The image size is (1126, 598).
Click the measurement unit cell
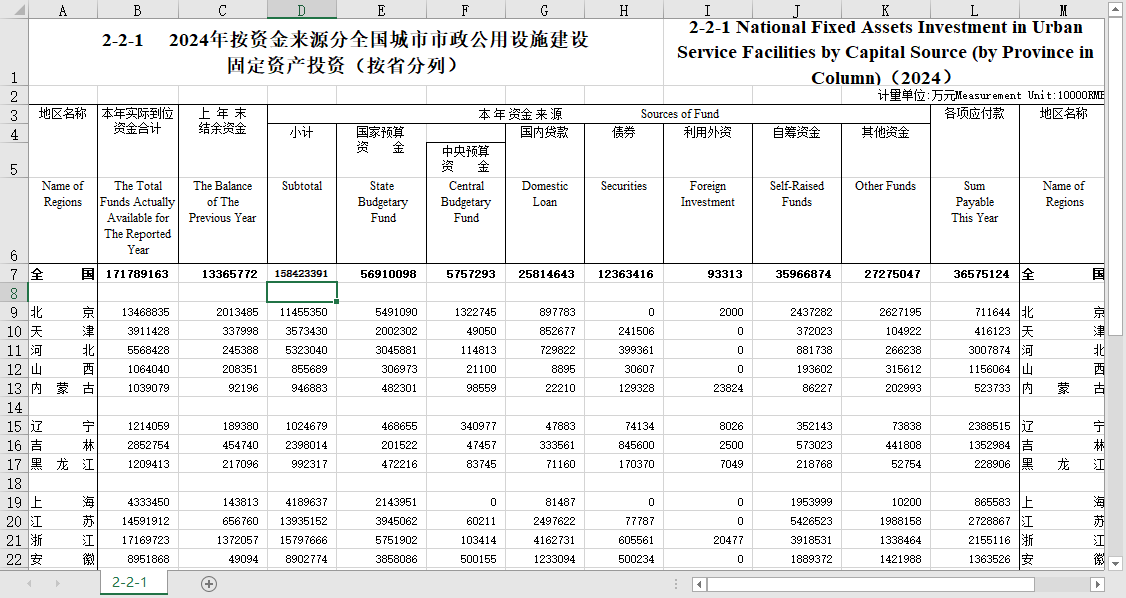point(990,95)
